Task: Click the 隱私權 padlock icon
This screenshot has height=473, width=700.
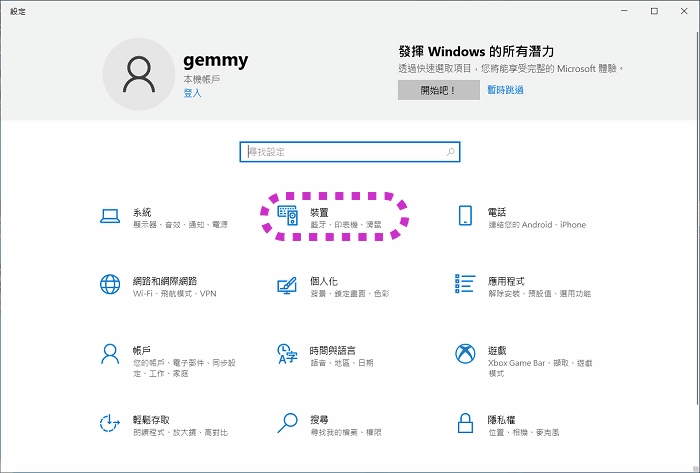Action: pos(465,423)
